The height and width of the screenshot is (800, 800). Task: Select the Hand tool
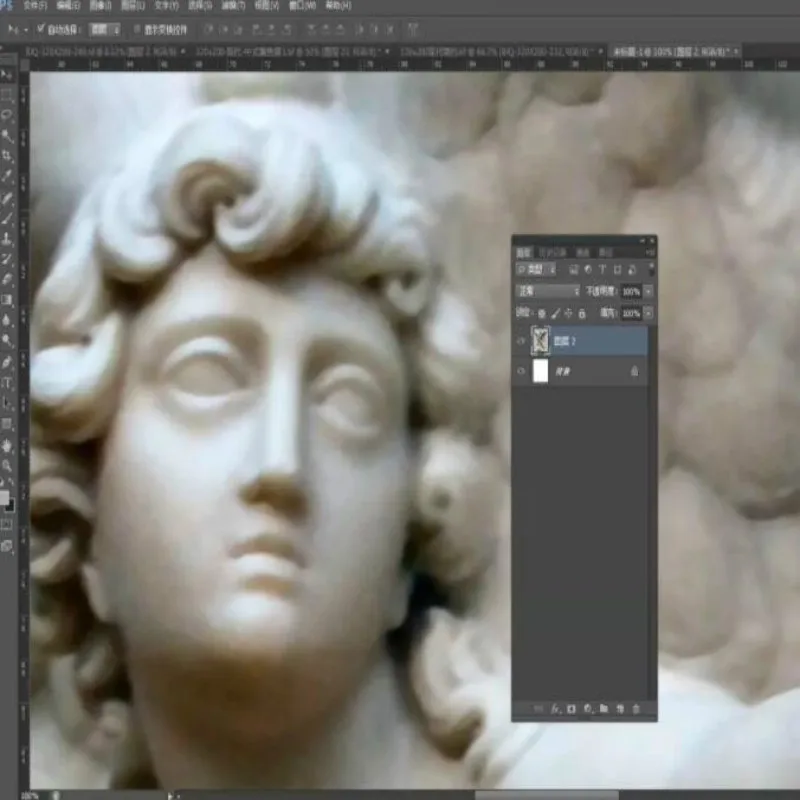(x=8, y=445)
